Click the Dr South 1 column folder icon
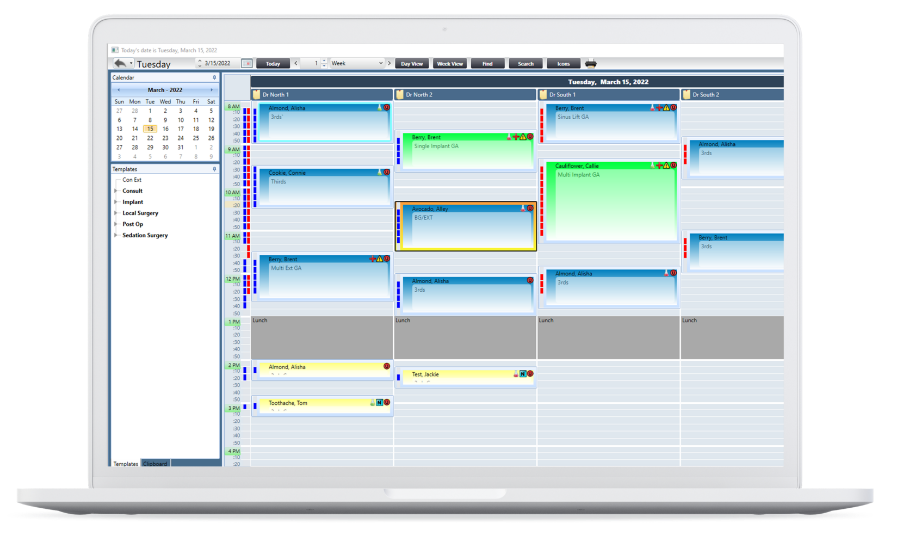This screenshot has height=535, width=903. [x=543, y=95]
